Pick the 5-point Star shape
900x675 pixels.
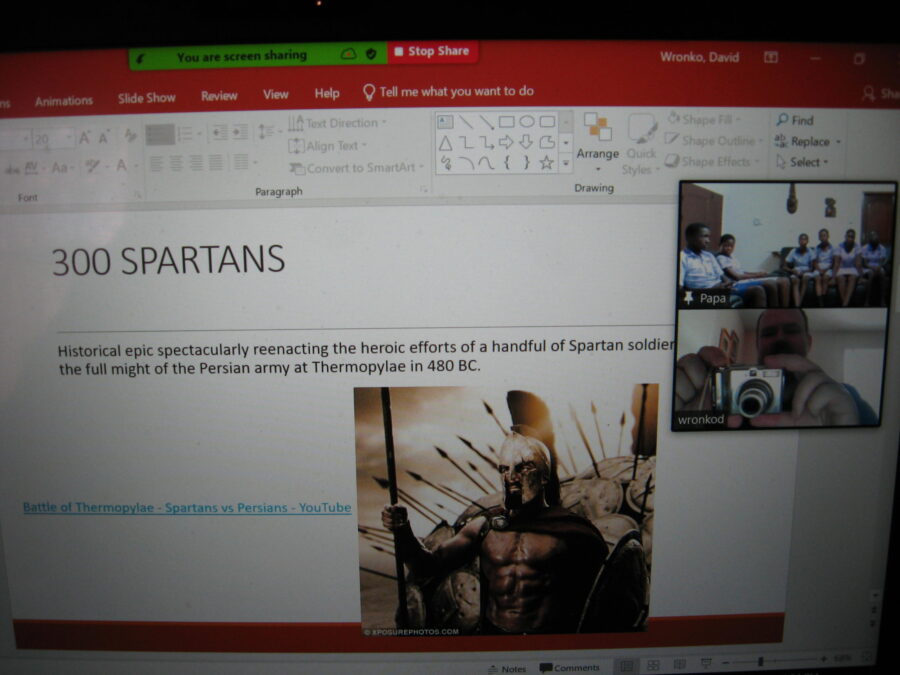[x=547, y=162]
